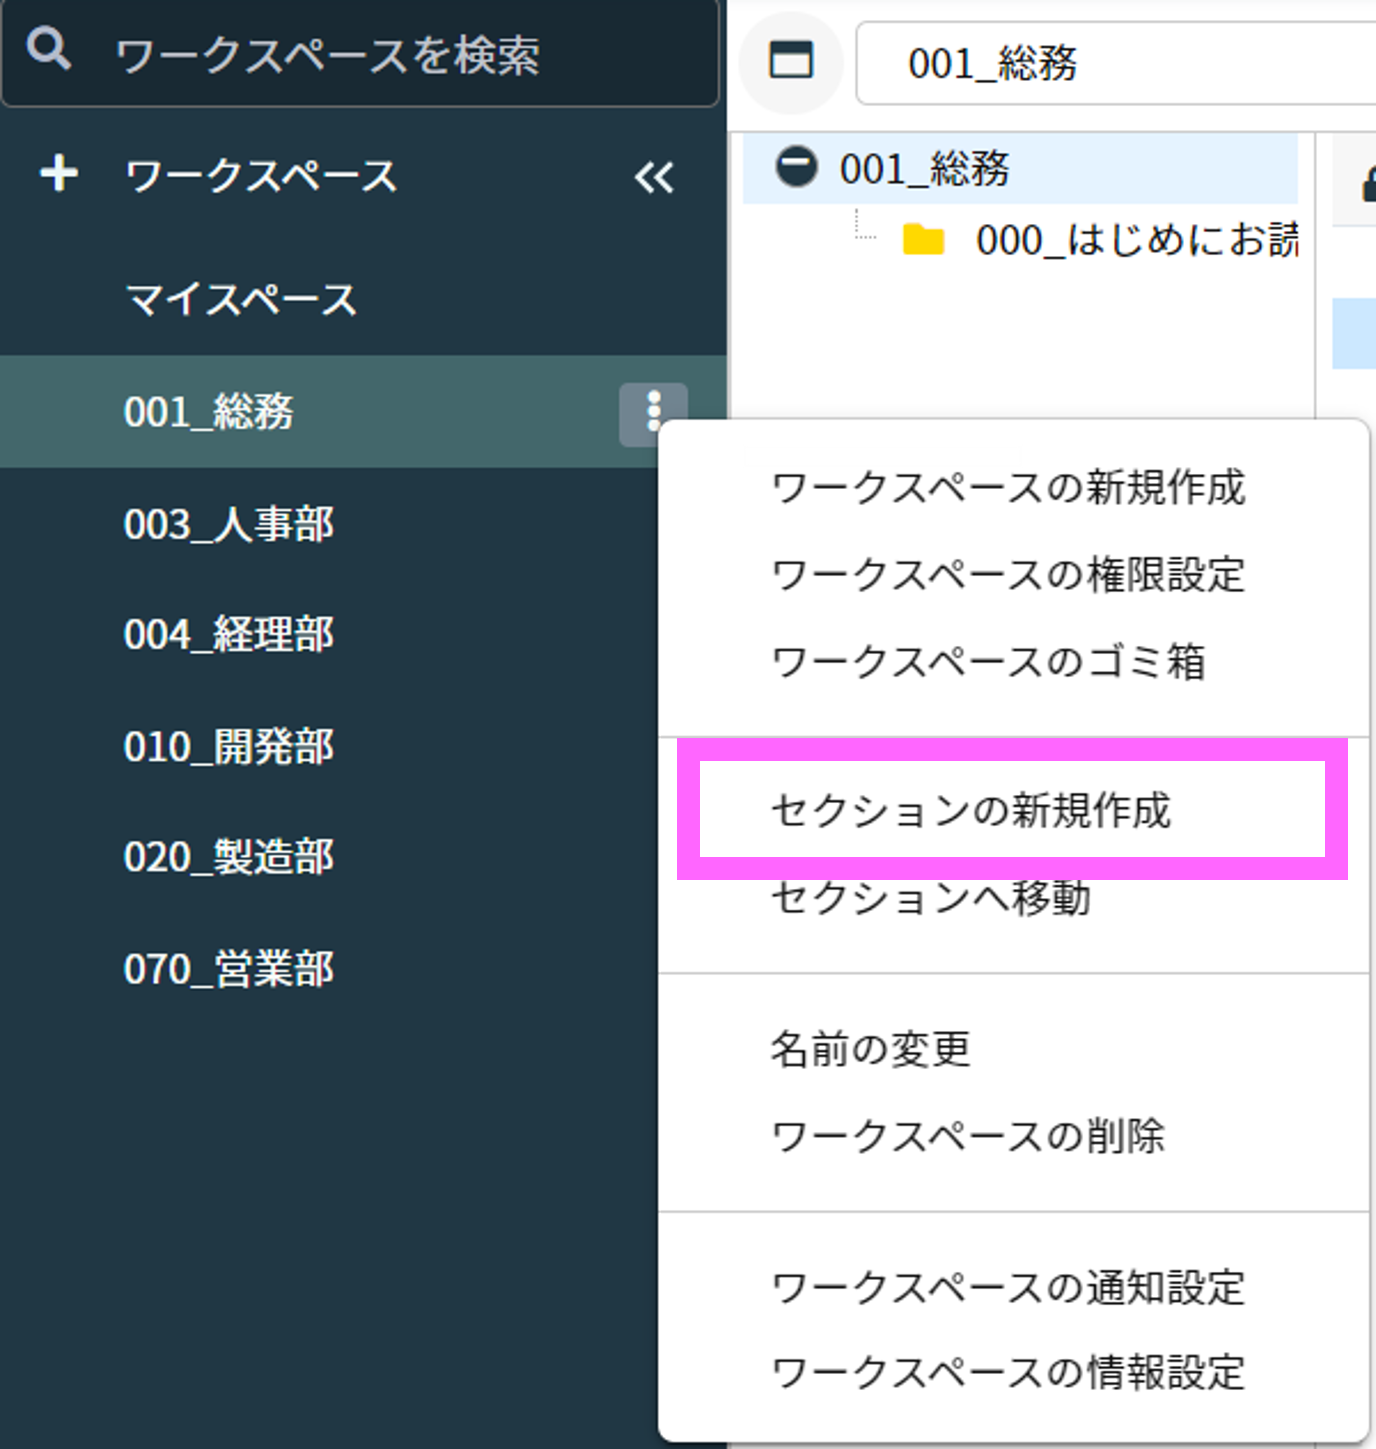This screenshot has height=1449, width=1376.
Task: Open 004_経理部 workspace
Action: (229, 635)
